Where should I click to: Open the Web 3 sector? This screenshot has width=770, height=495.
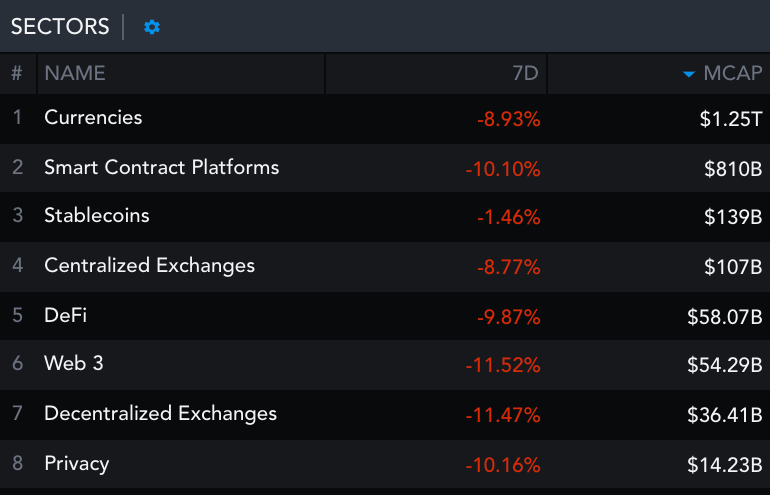click(73, 364)
